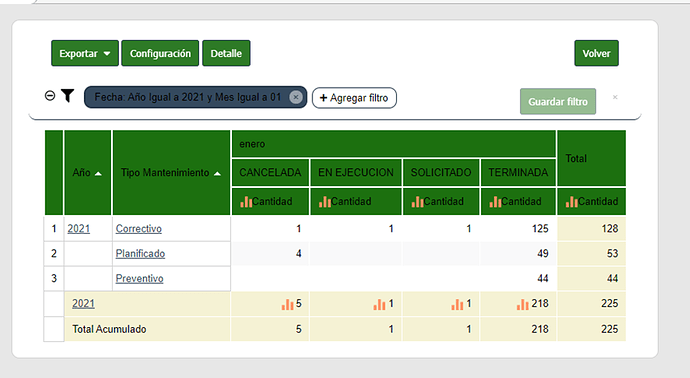Viewport: 690px width, 378px height.
Task: Add a filter with Agregar filtro
Action: click(x=354, y=98)
